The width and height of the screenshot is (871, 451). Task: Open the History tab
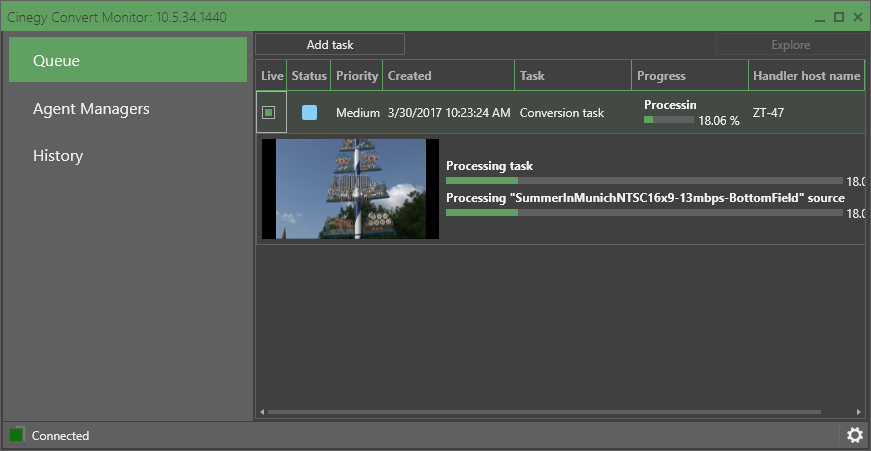58,156
